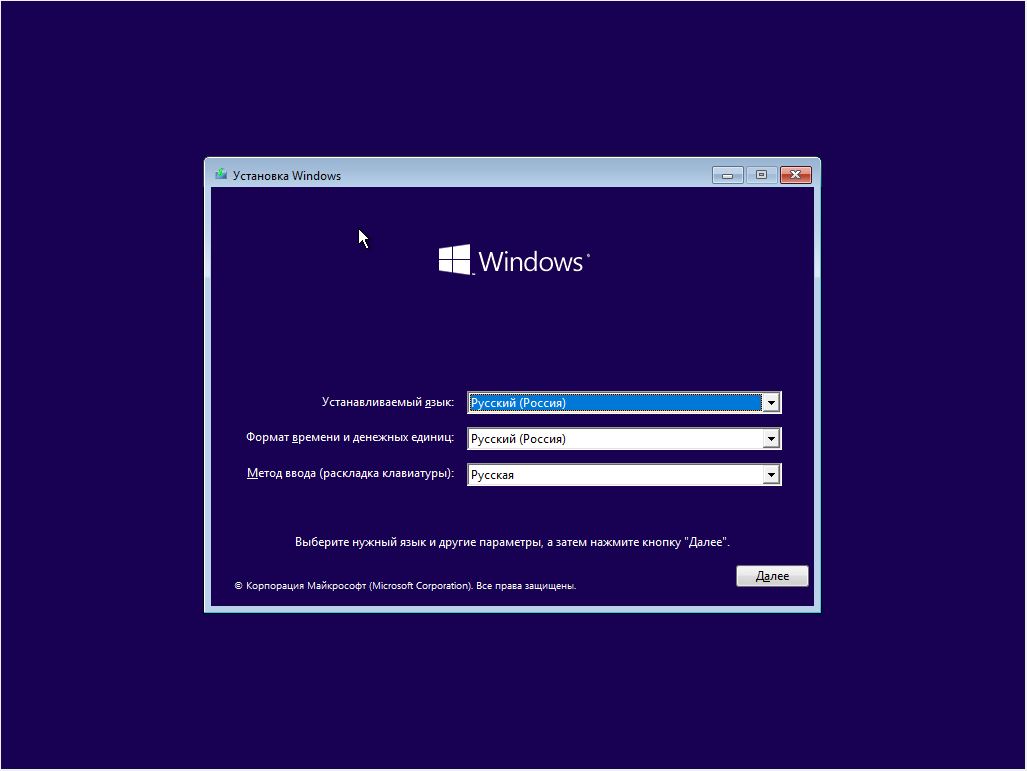Click the chevron beside the keyboard layout selector

772,474
